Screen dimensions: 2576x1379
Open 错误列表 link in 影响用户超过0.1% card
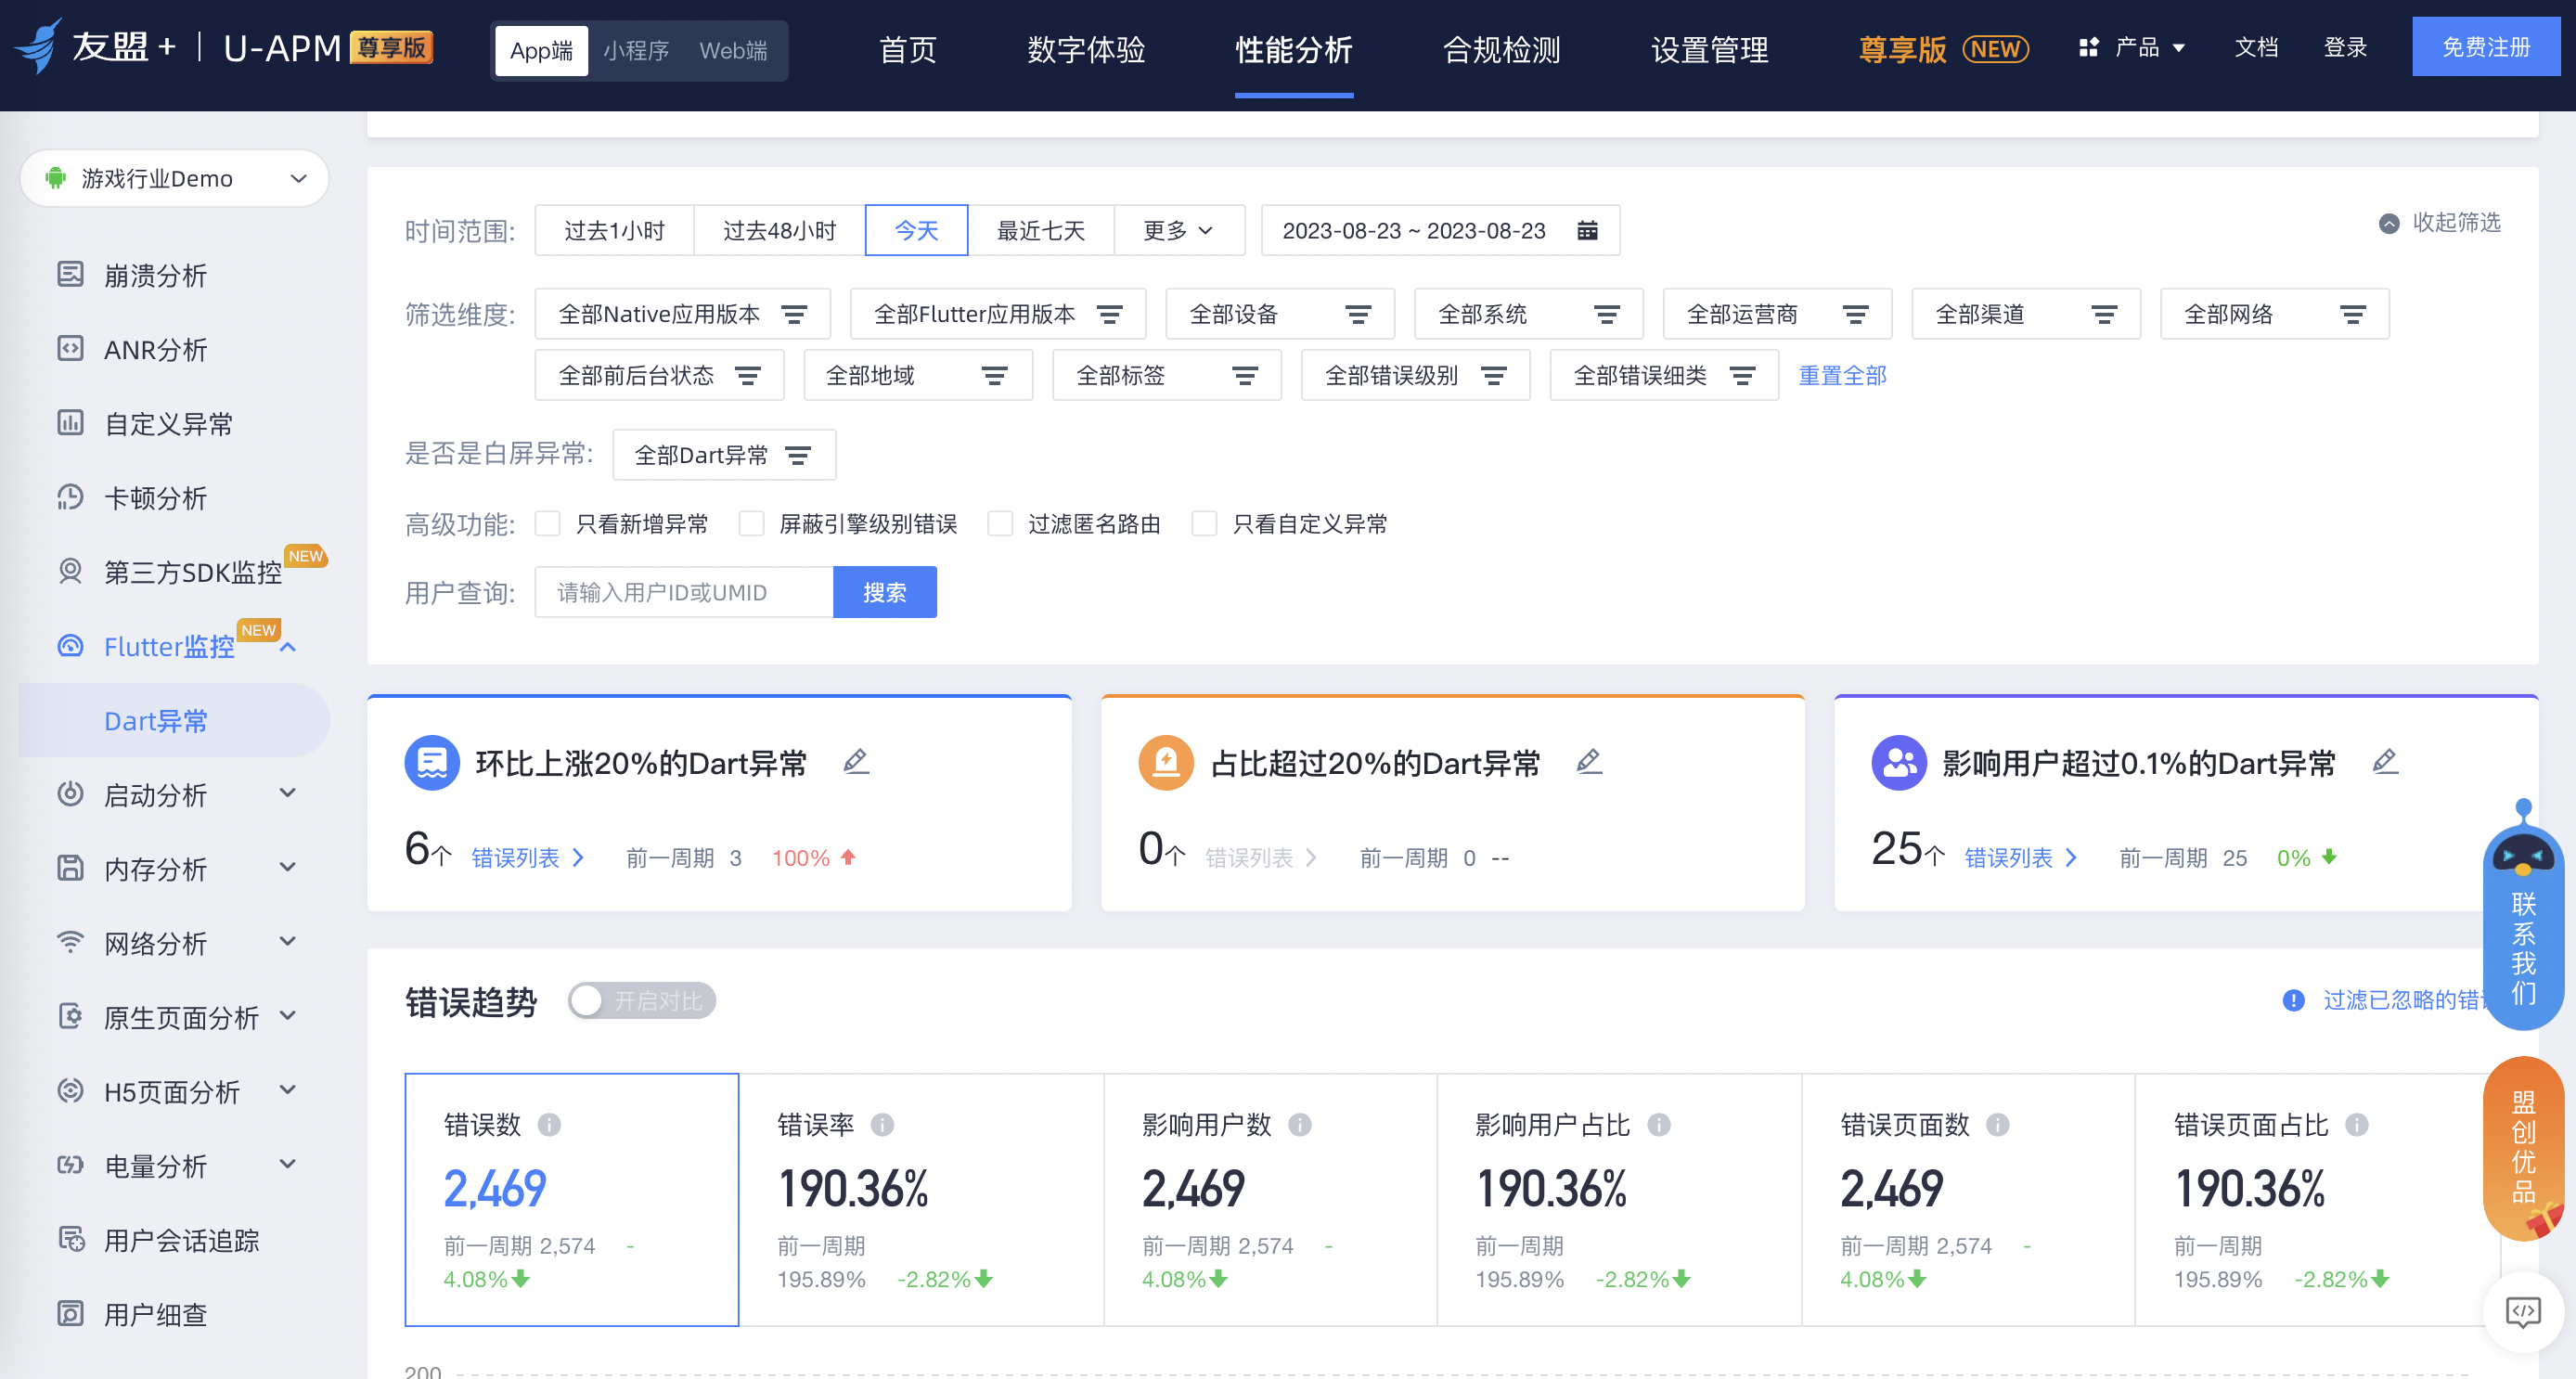click(2020, 857)
